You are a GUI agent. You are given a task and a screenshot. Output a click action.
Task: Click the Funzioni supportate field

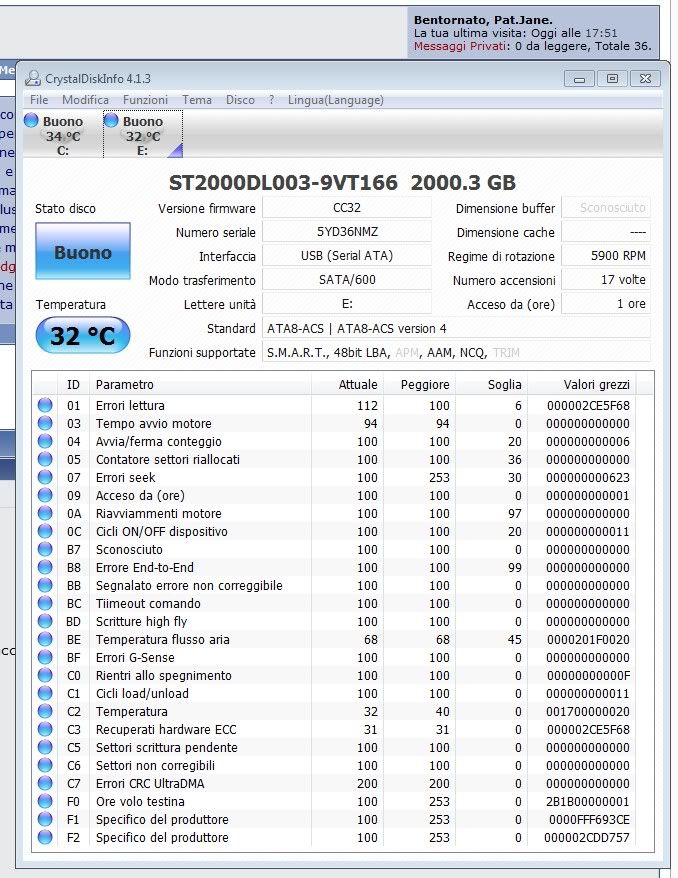[x=456, y=353]
